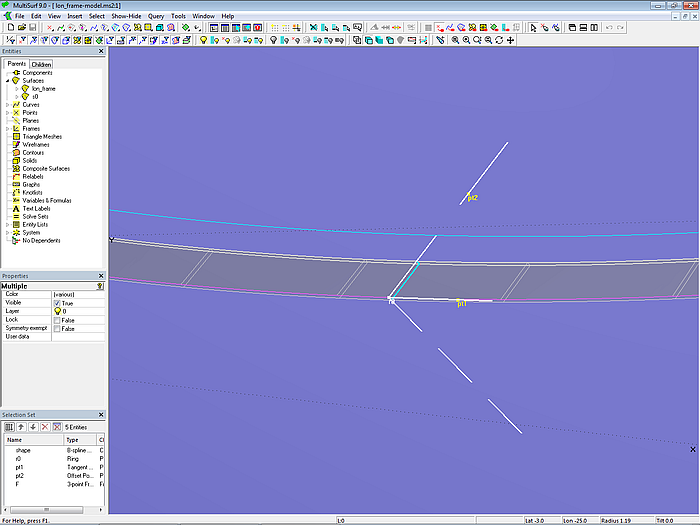Click the Save diskette icon
This screenshot has height=525, width=700.
tap(32, 28)
